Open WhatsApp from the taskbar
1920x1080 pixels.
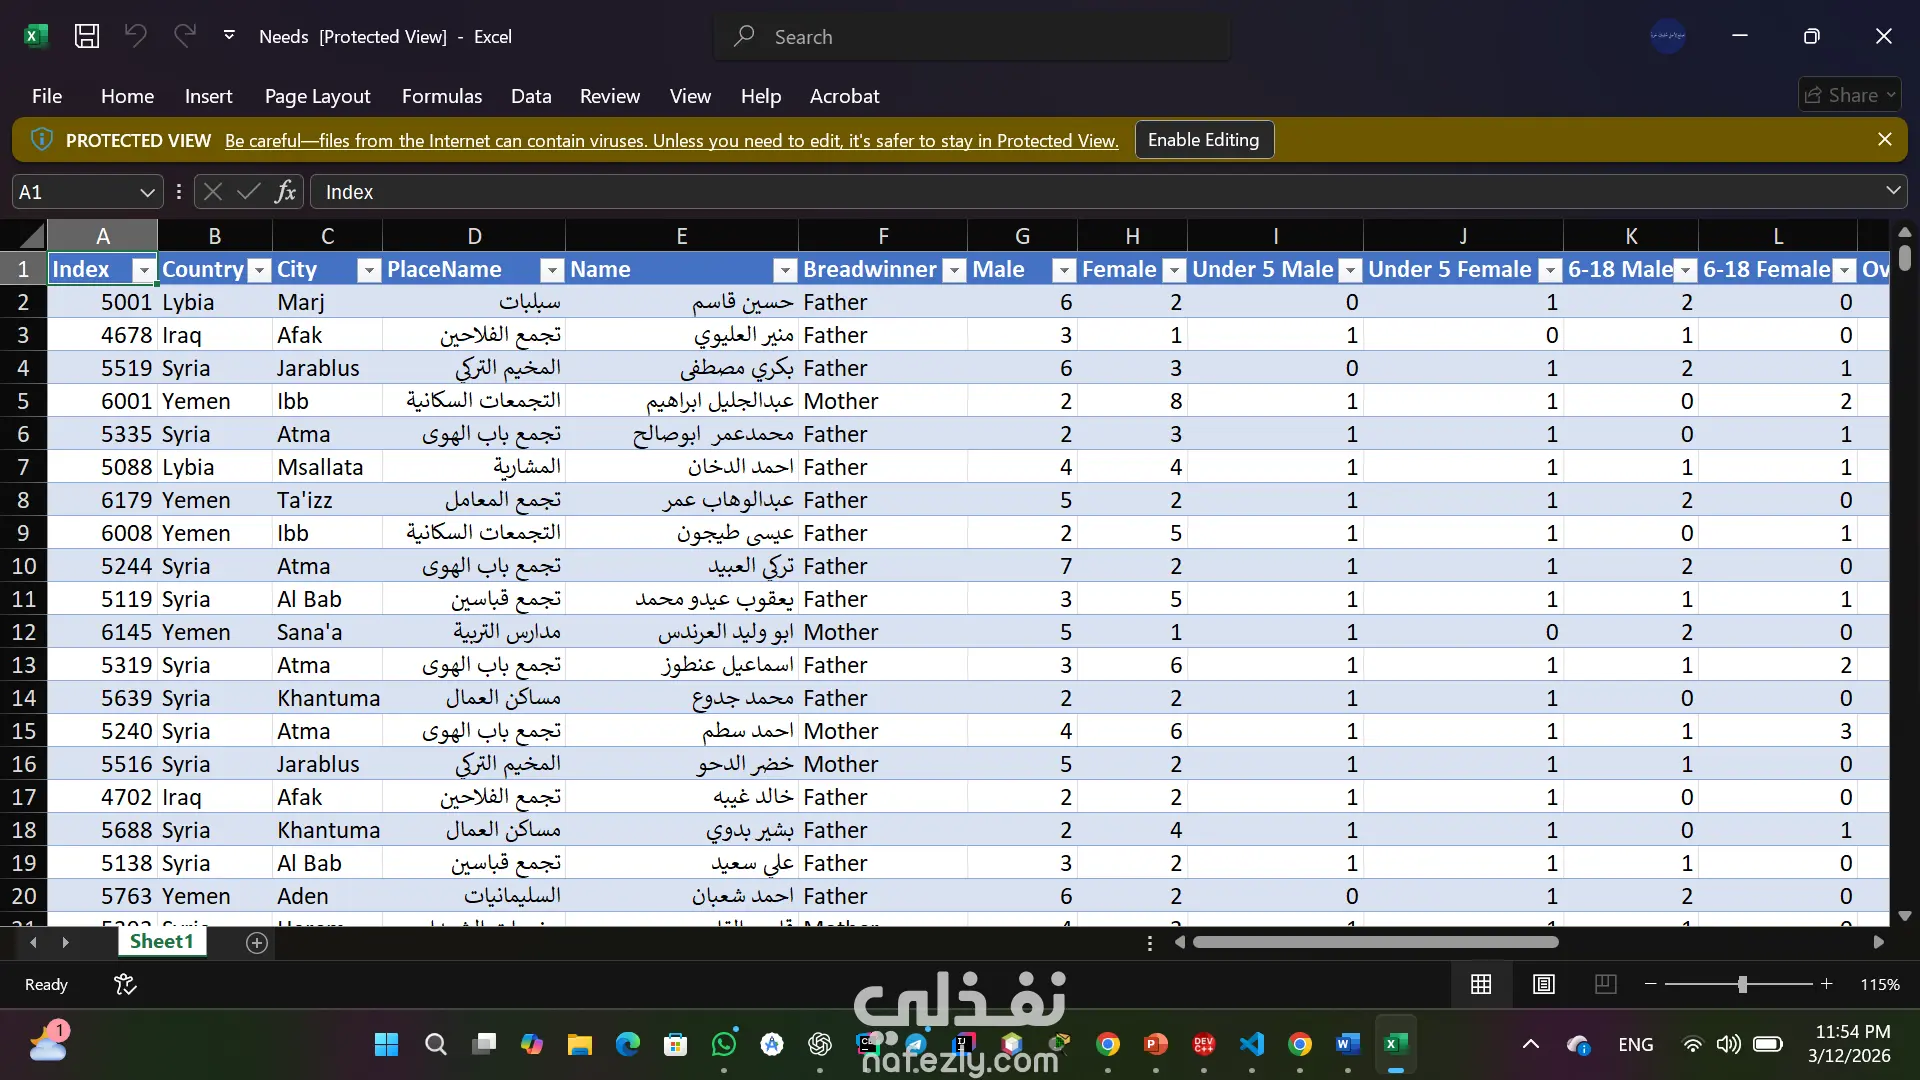point(723,1044)
